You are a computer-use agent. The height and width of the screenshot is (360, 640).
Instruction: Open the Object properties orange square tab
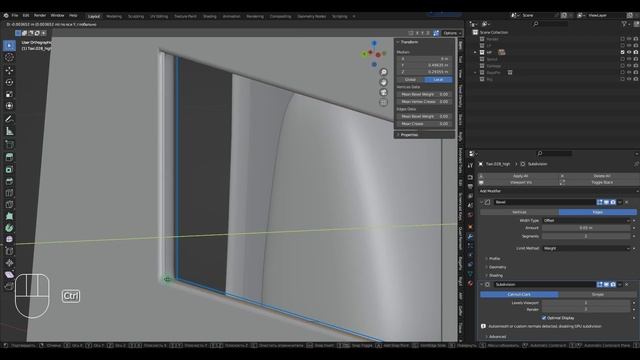[470, 227]
